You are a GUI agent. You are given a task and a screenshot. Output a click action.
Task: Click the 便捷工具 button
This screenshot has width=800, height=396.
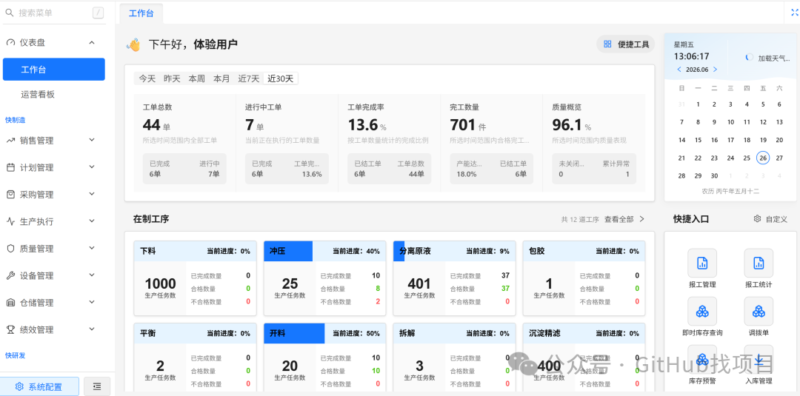click(x=626, y=44)
